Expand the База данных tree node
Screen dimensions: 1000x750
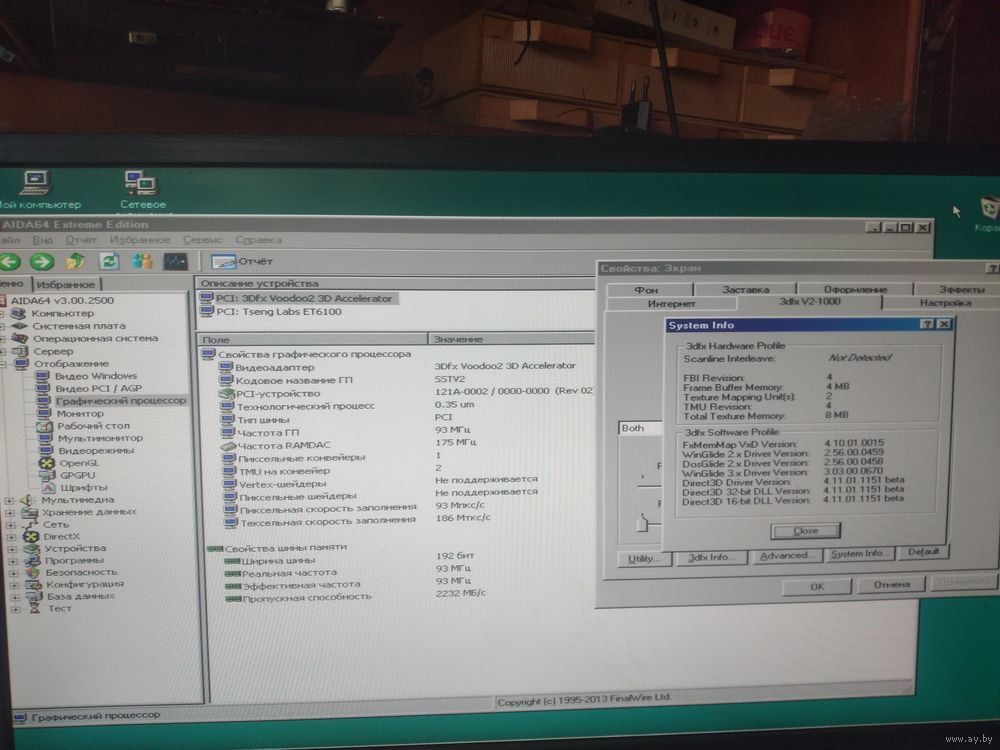15,597
